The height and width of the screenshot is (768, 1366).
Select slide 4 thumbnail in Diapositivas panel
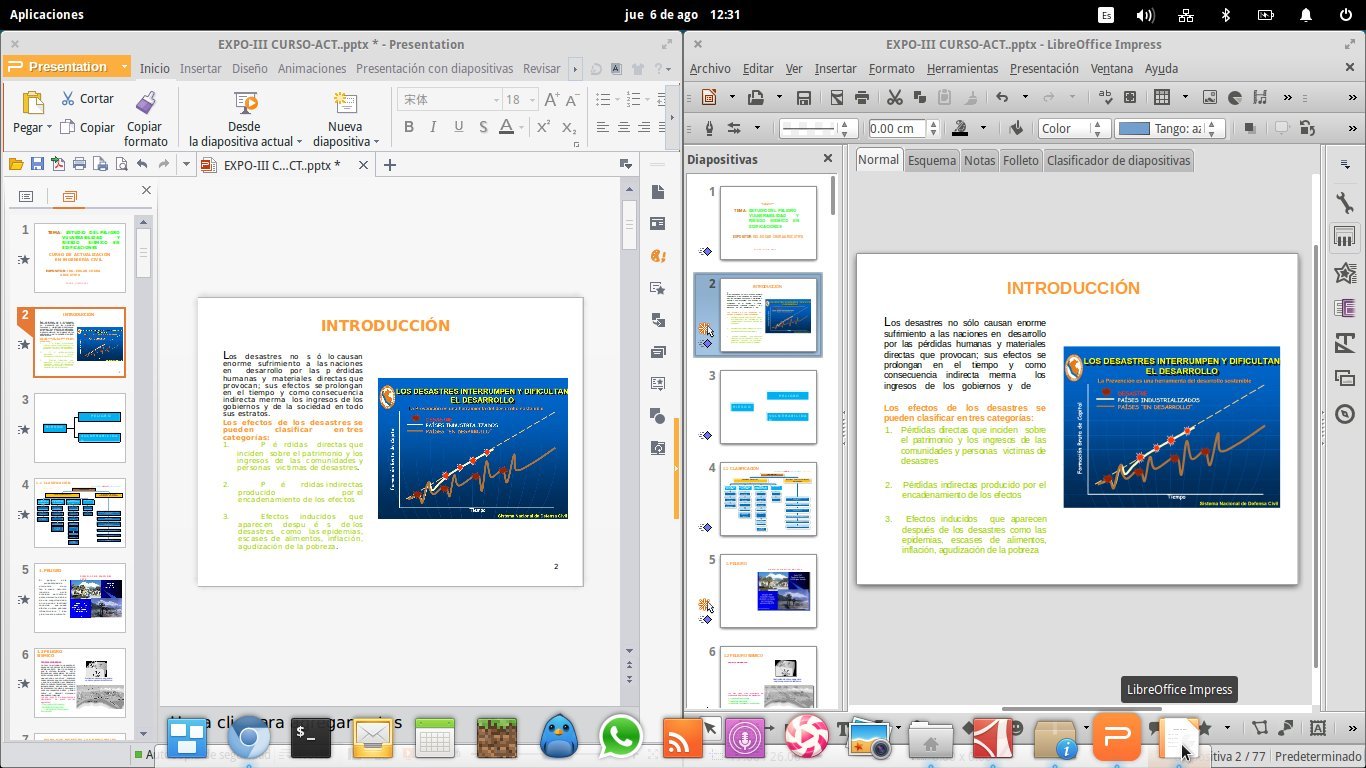coord(768,498)
